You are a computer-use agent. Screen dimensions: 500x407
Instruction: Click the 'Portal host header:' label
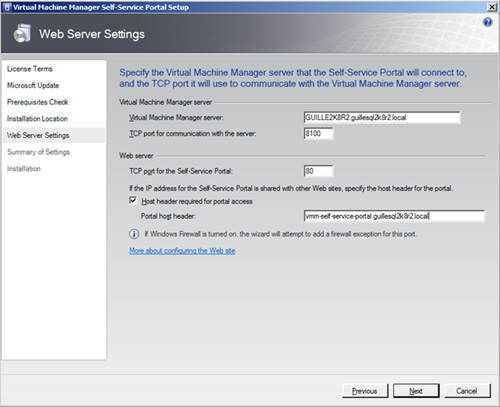click(x=168, y=216)
